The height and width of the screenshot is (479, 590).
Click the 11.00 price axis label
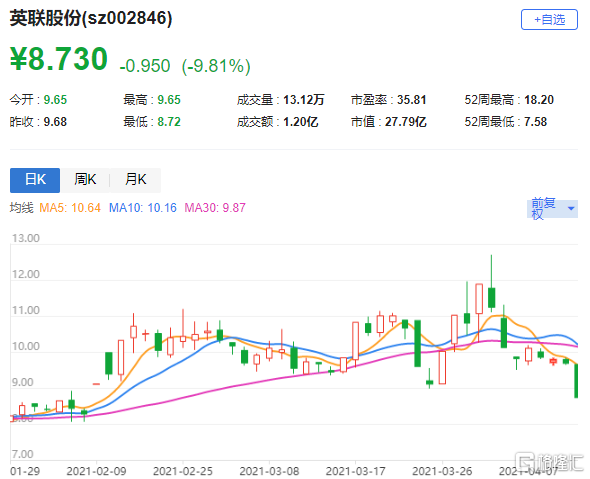[x=26, y=310]
